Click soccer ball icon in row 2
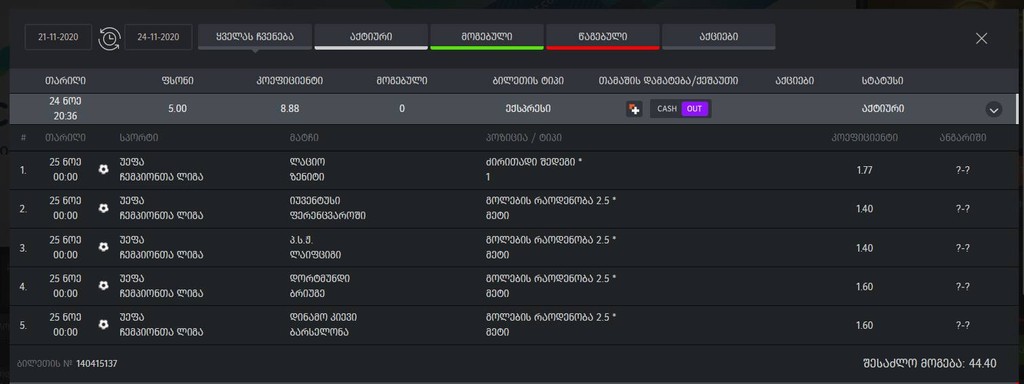This screenshot has height=384, width=1024. click(103, 208)
